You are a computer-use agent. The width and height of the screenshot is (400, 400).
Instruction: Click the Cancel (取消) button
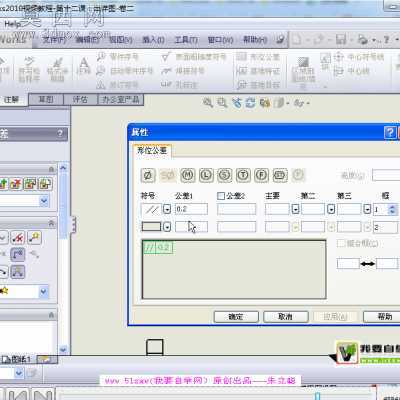(286, 317)
